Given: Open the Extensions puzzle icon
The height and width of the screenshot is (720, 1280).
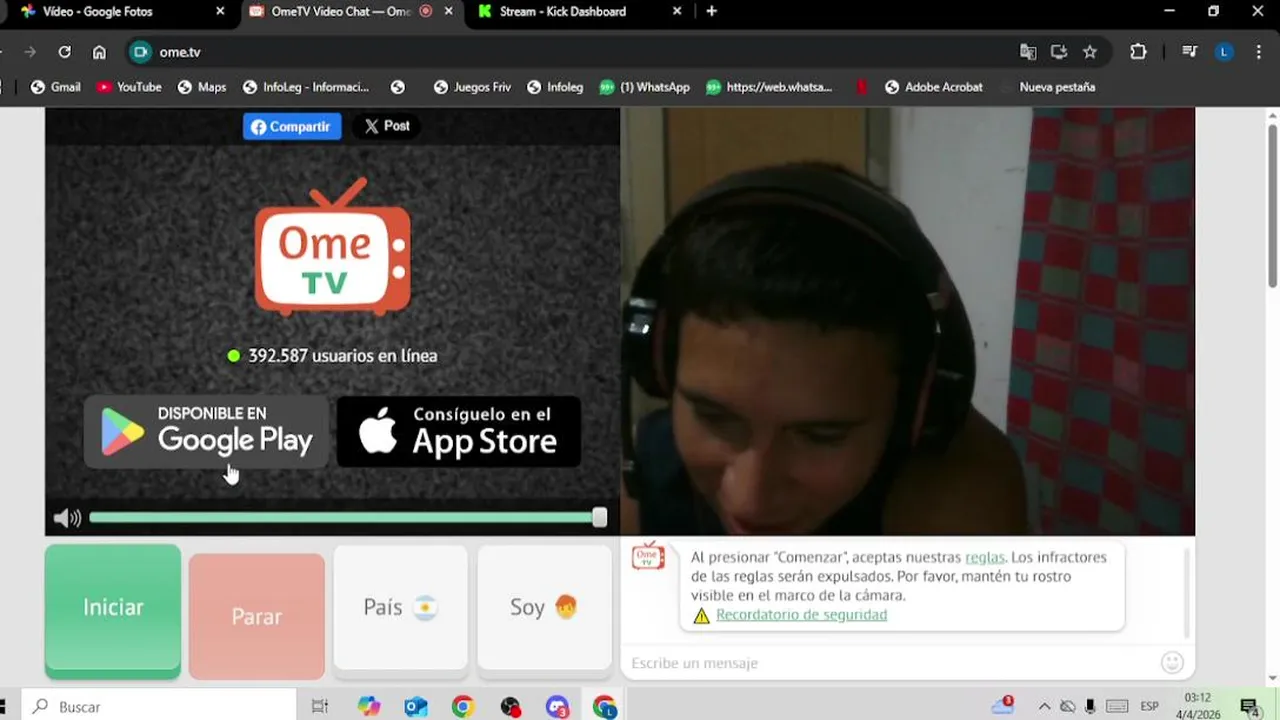Looking at the screenshot, I should pos(1138,52).
